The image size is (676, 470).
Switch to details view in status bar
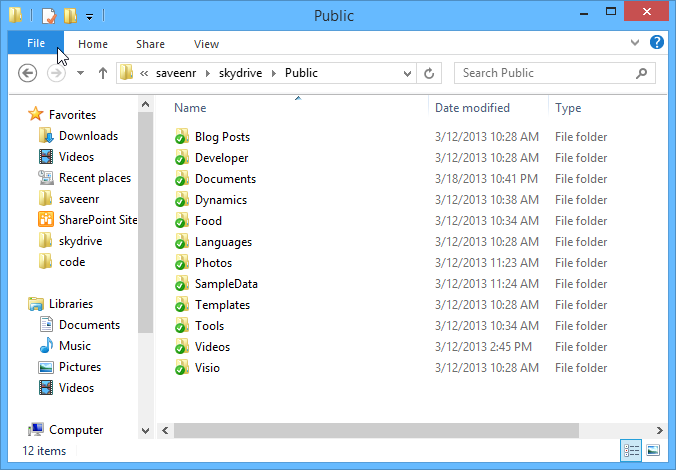click(x=632, y=451)
